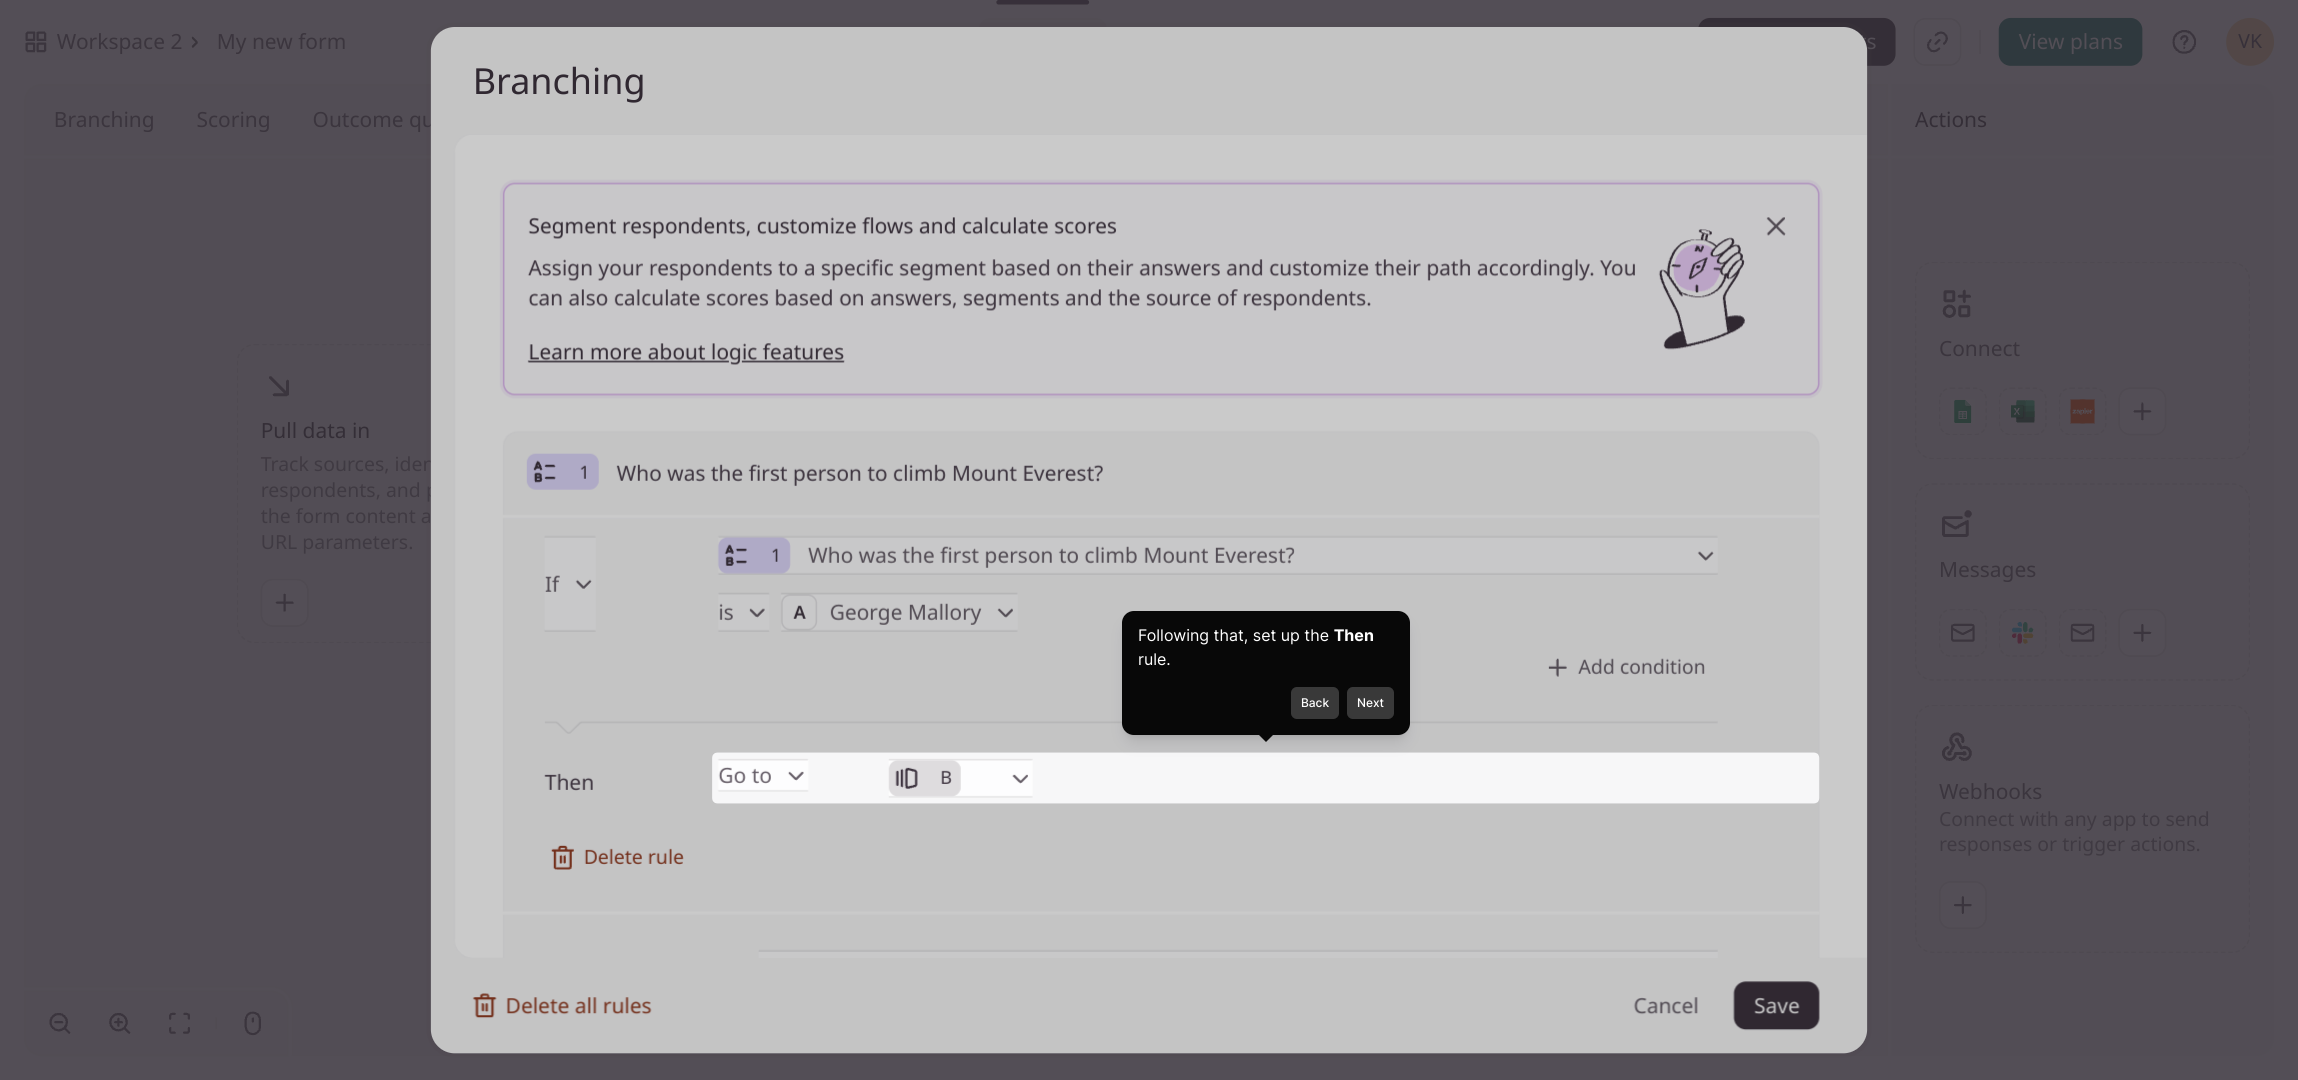Switch to the Scoring tab

pyautogui.click(x=233, y=120)
